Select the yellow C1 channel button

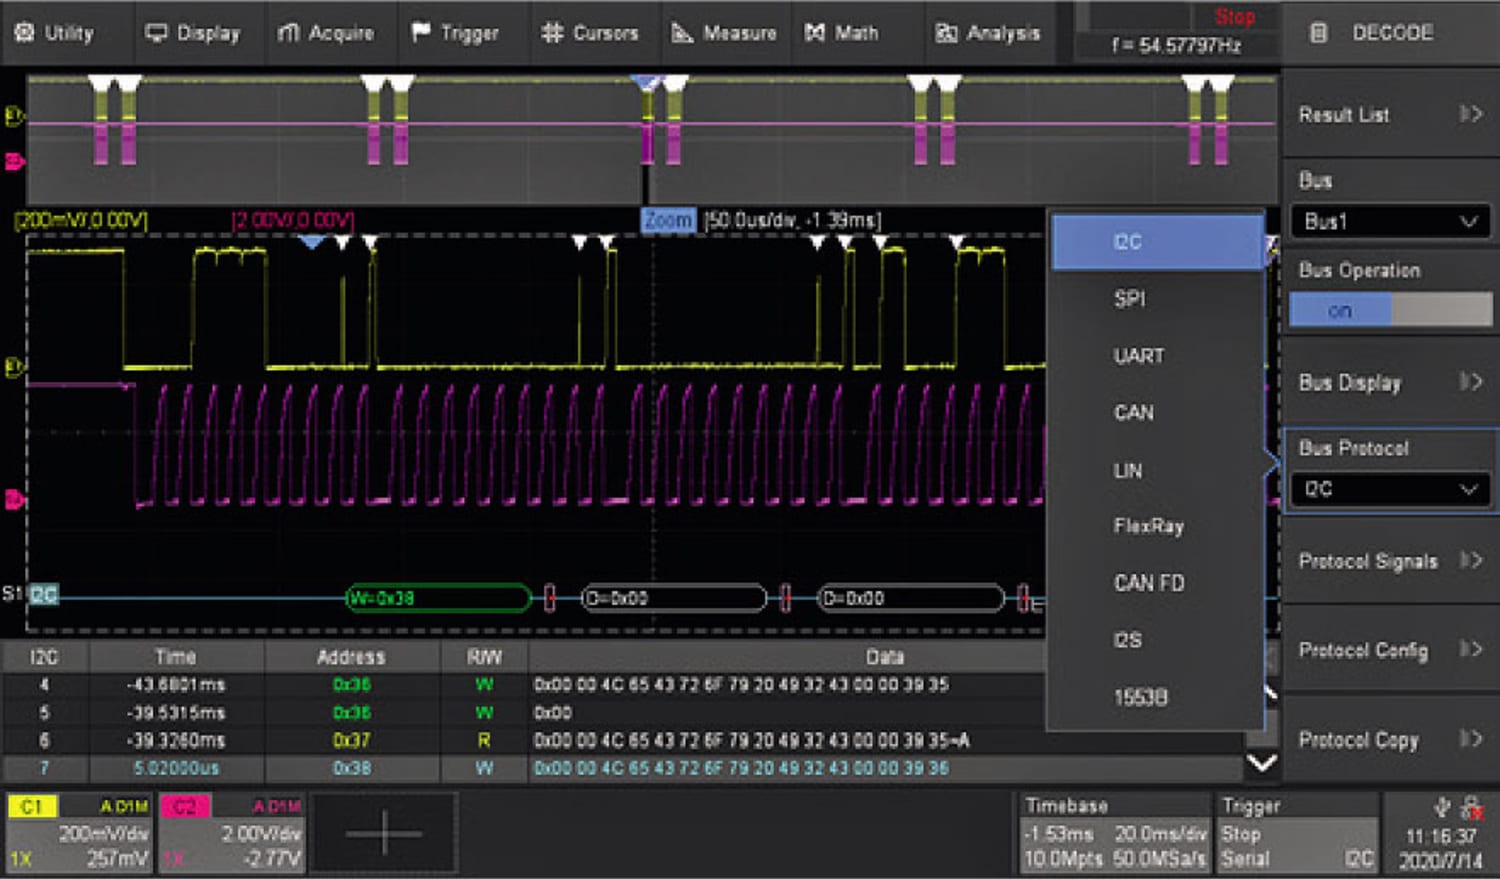tap(33, 804)
